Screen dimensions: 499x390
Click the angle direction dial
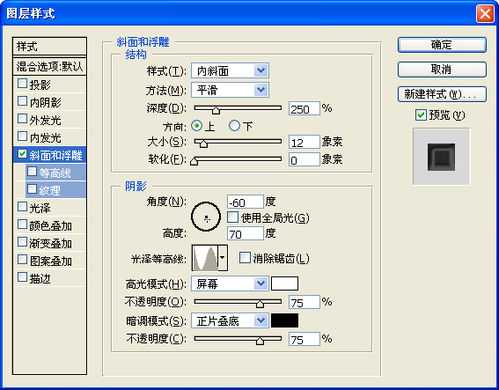click(206, 217)
